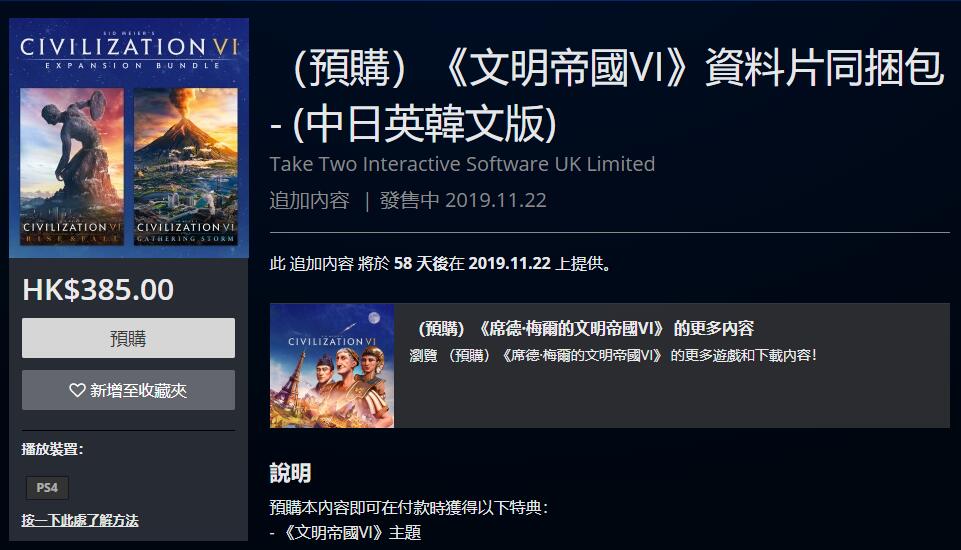Click the 播放裝置 label

pyautogui.click(x=52, y=449)
